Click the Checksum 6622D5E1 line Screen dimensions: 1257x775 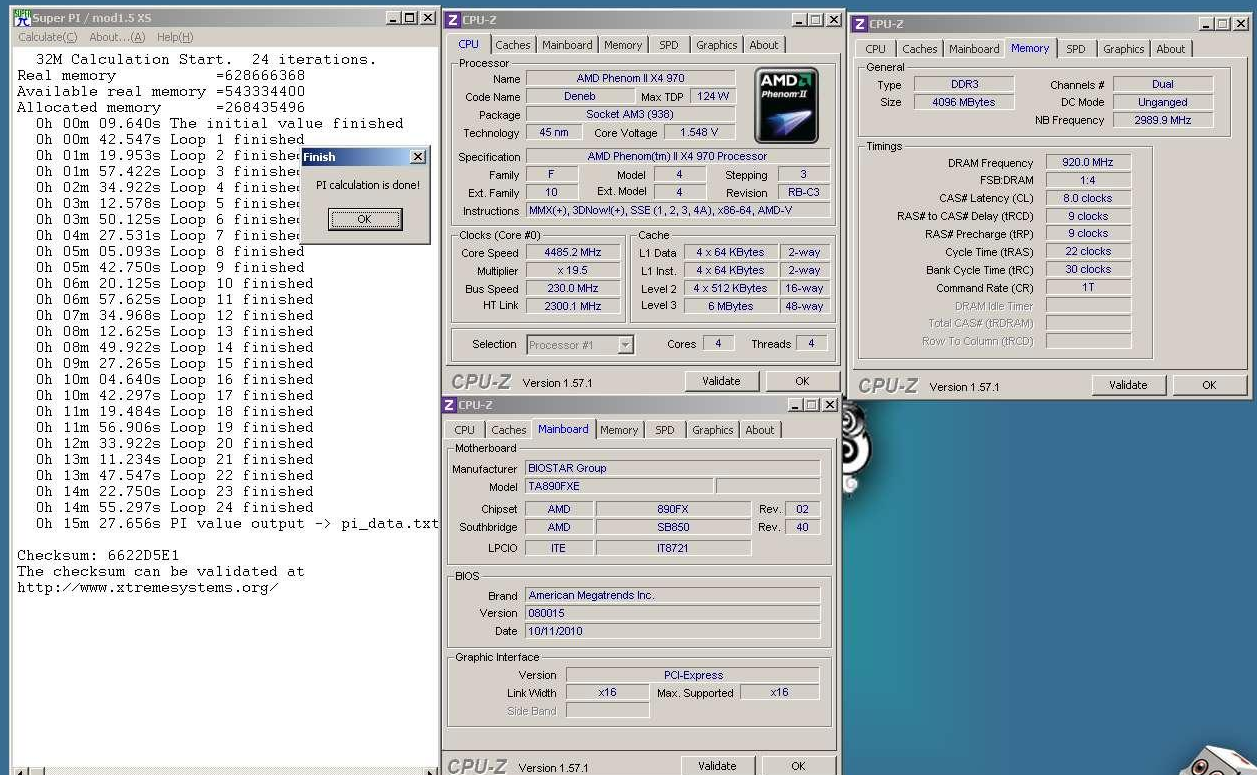click(x=98, y=555)
